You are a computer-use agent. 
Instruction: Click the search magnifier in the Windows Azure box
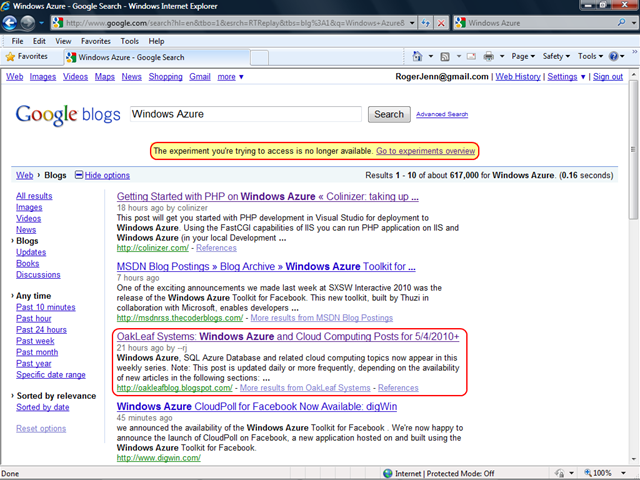622,22
